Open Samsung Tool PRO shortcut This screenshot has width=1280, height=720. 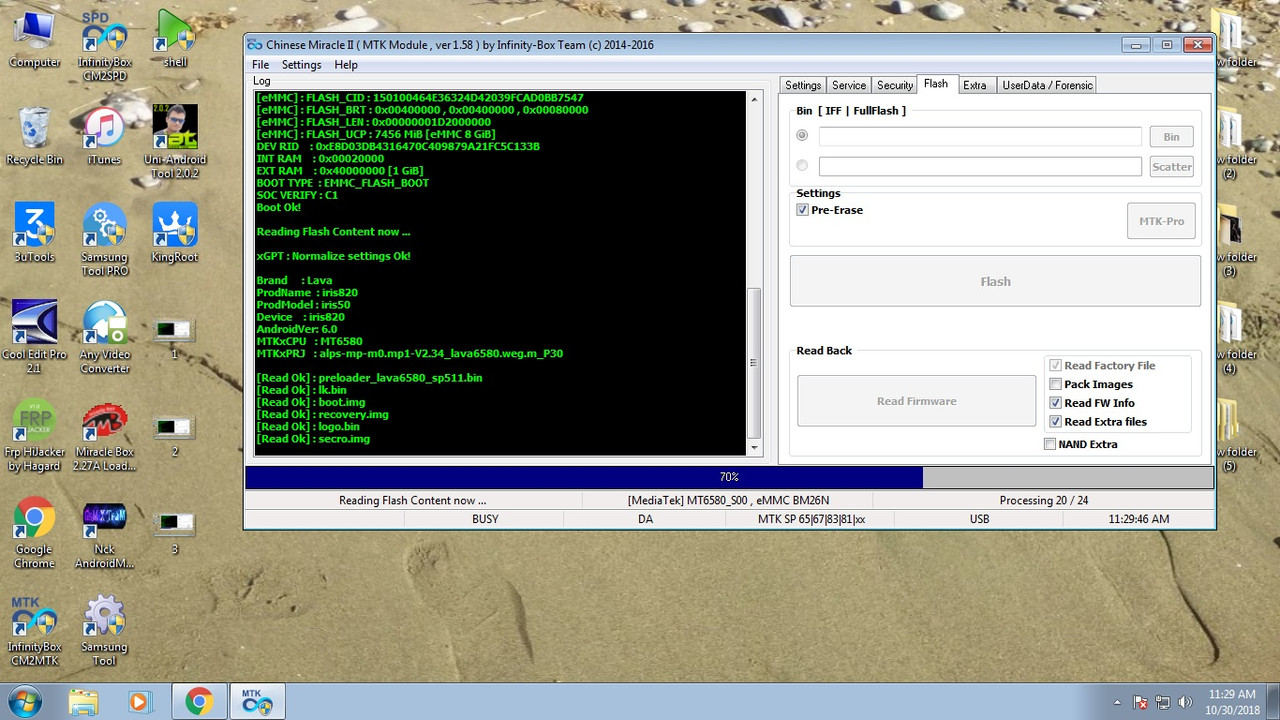(104, 239)
